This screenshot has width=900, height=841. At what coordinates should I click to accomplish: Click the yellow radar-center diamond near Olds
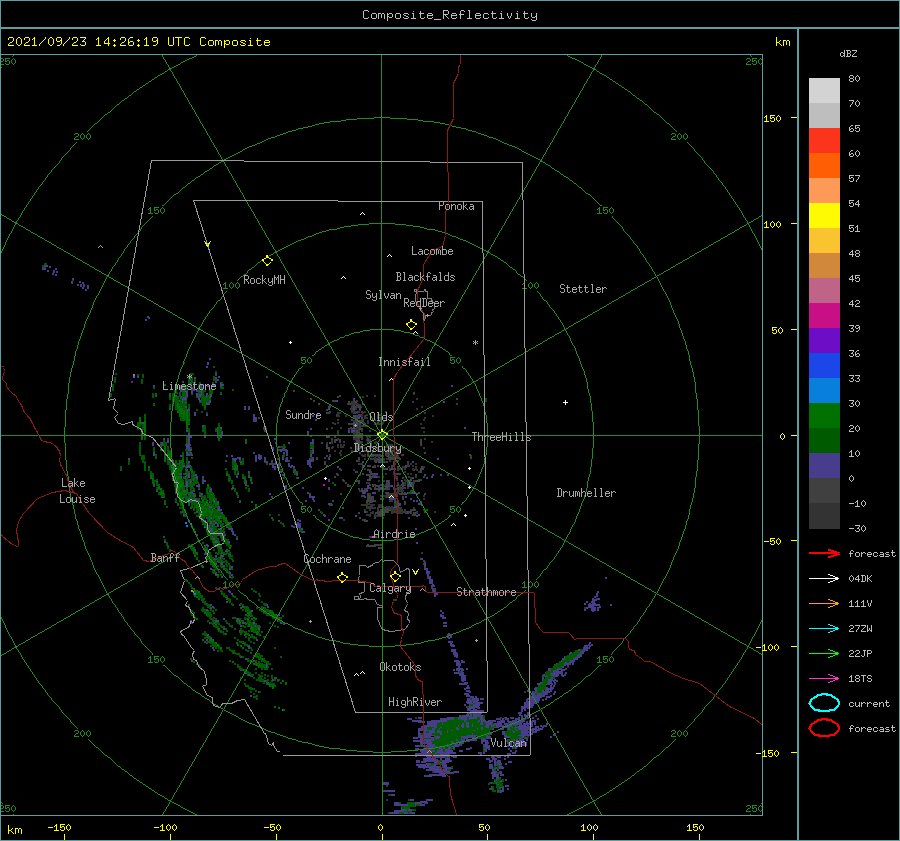click(x=382, y=435)
